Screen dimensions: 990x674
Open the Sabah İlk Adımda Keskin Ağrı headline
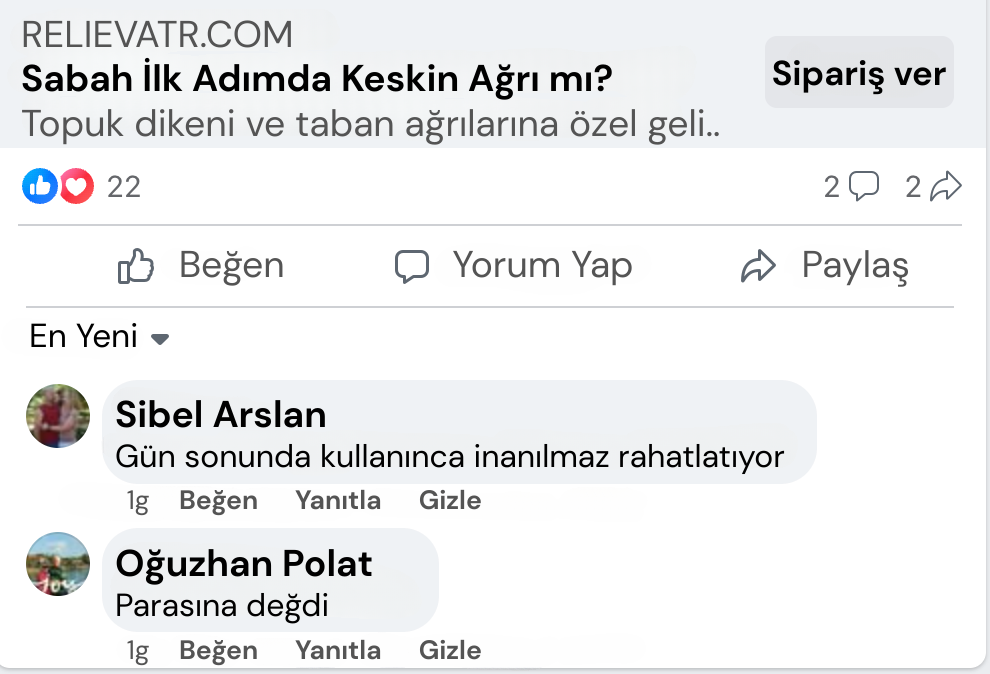(x=317, y=79)
